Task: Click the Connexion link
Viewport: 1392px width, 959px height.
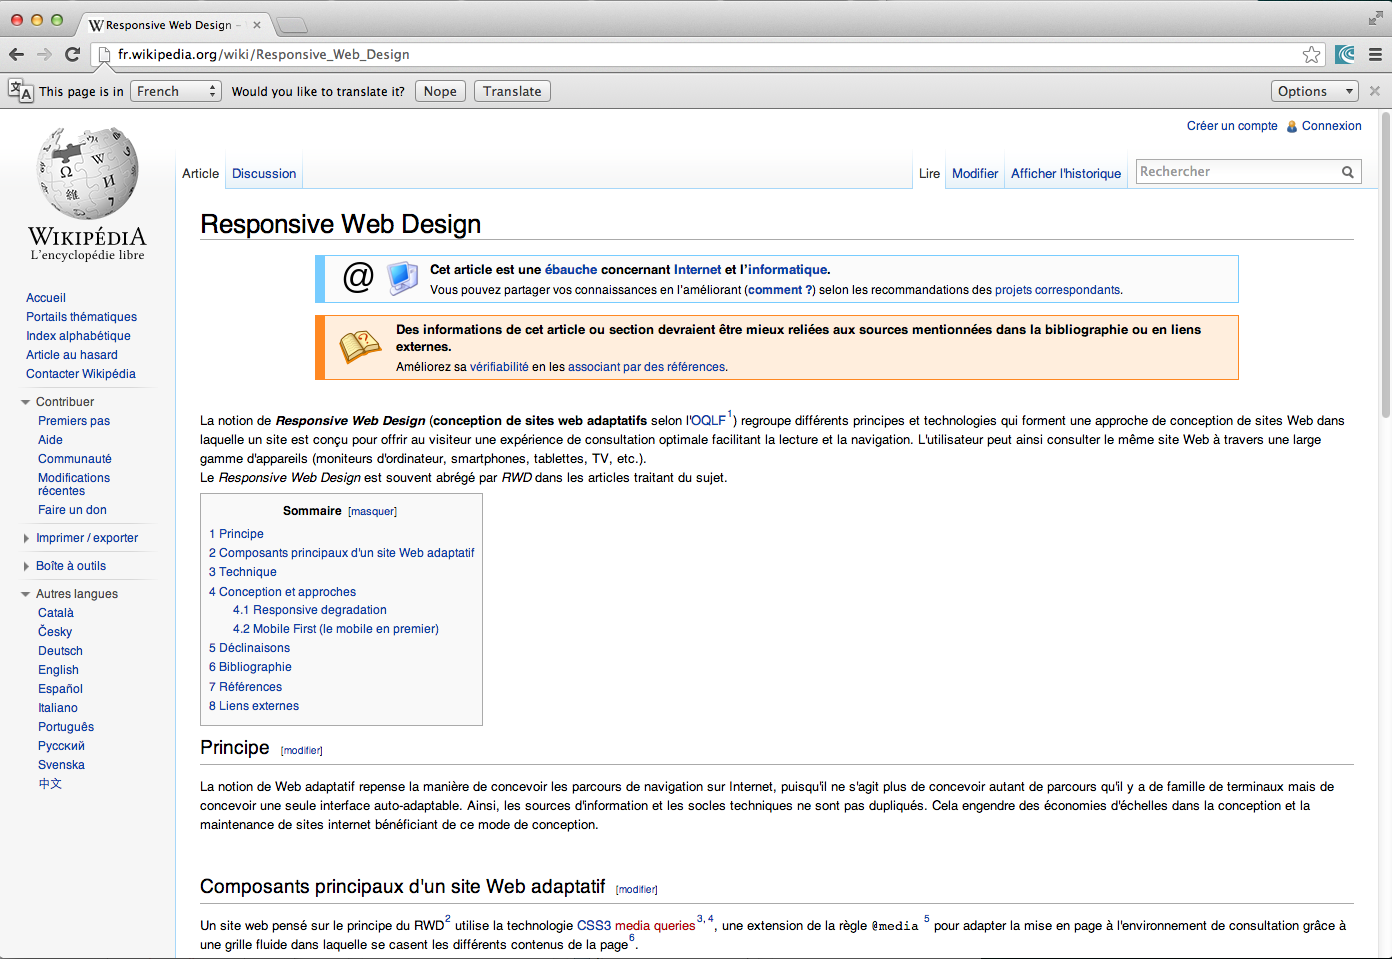Action: click(x=1331, y=126)
